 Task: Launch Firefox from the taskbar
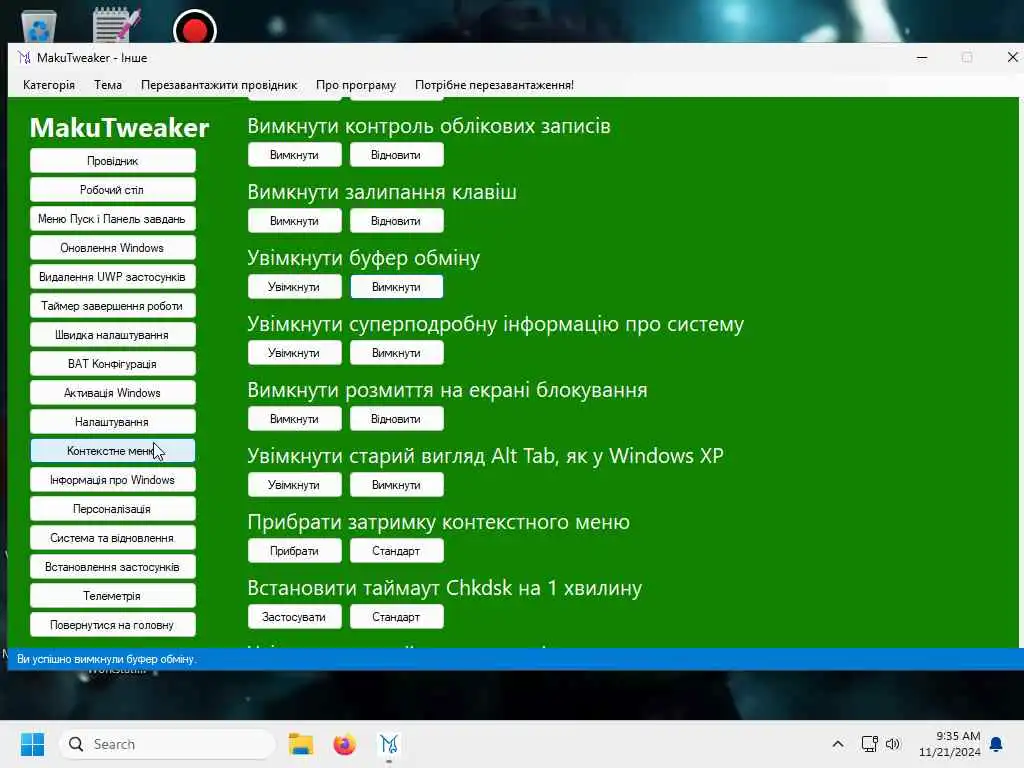(344, 744)
